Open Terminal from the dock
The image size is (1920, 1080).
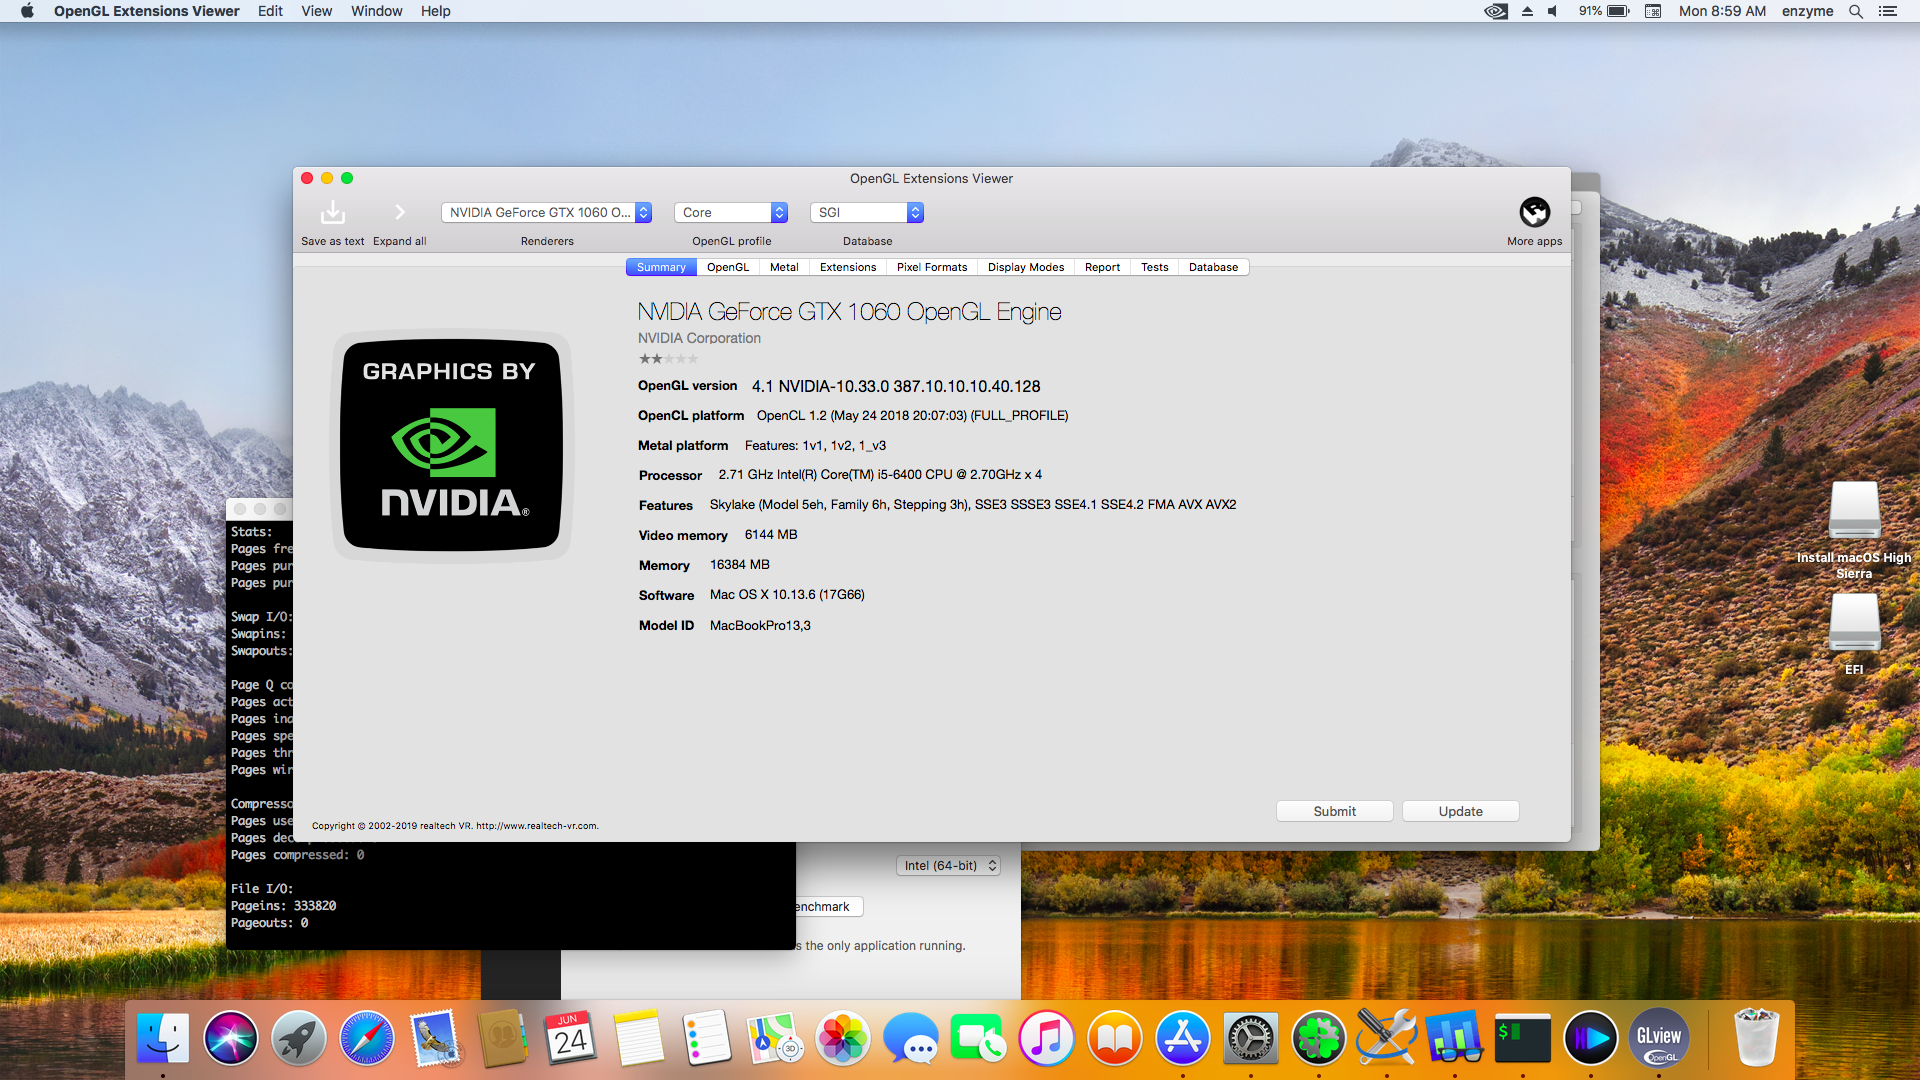click(x=1522, y=1039)
